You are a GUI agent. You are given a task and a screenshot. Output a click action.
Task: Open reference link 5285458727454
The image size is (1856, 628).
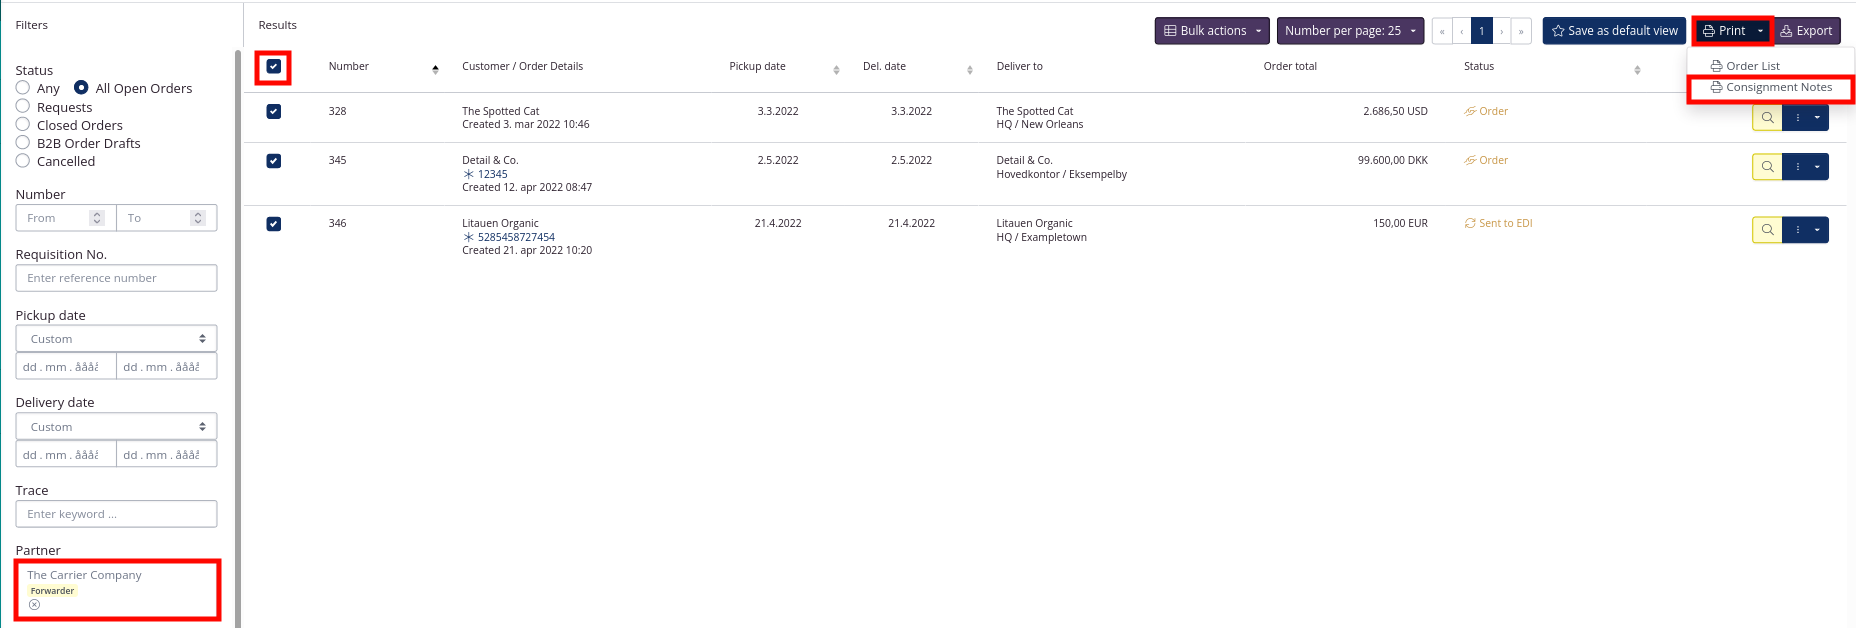pos(516,237)
